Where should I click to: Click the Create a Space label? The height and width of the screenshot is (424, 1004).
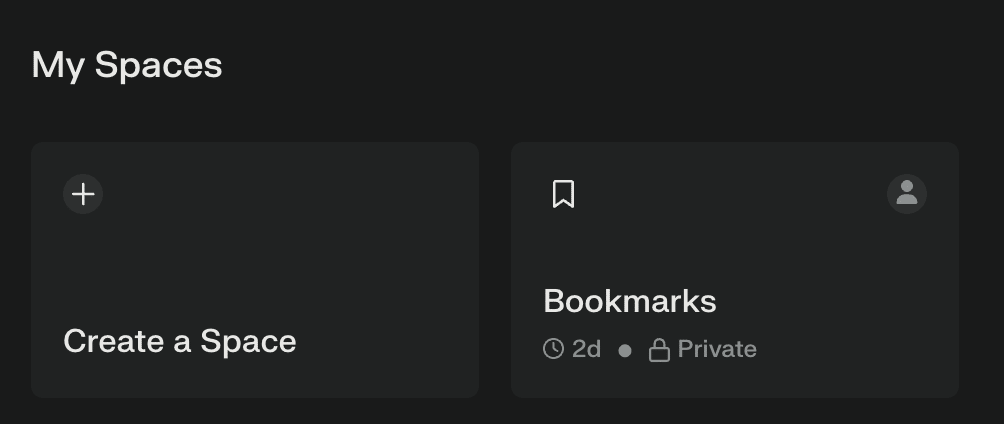(x=180, y=341)
